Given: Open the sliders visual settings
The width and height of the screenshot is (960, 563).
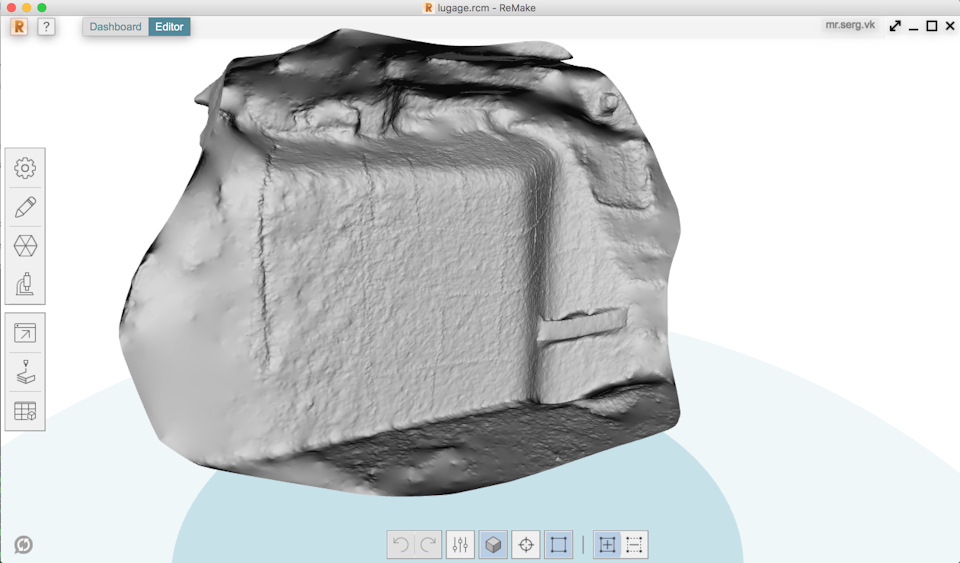Looking at the screenshot, I should coord(460,545).
